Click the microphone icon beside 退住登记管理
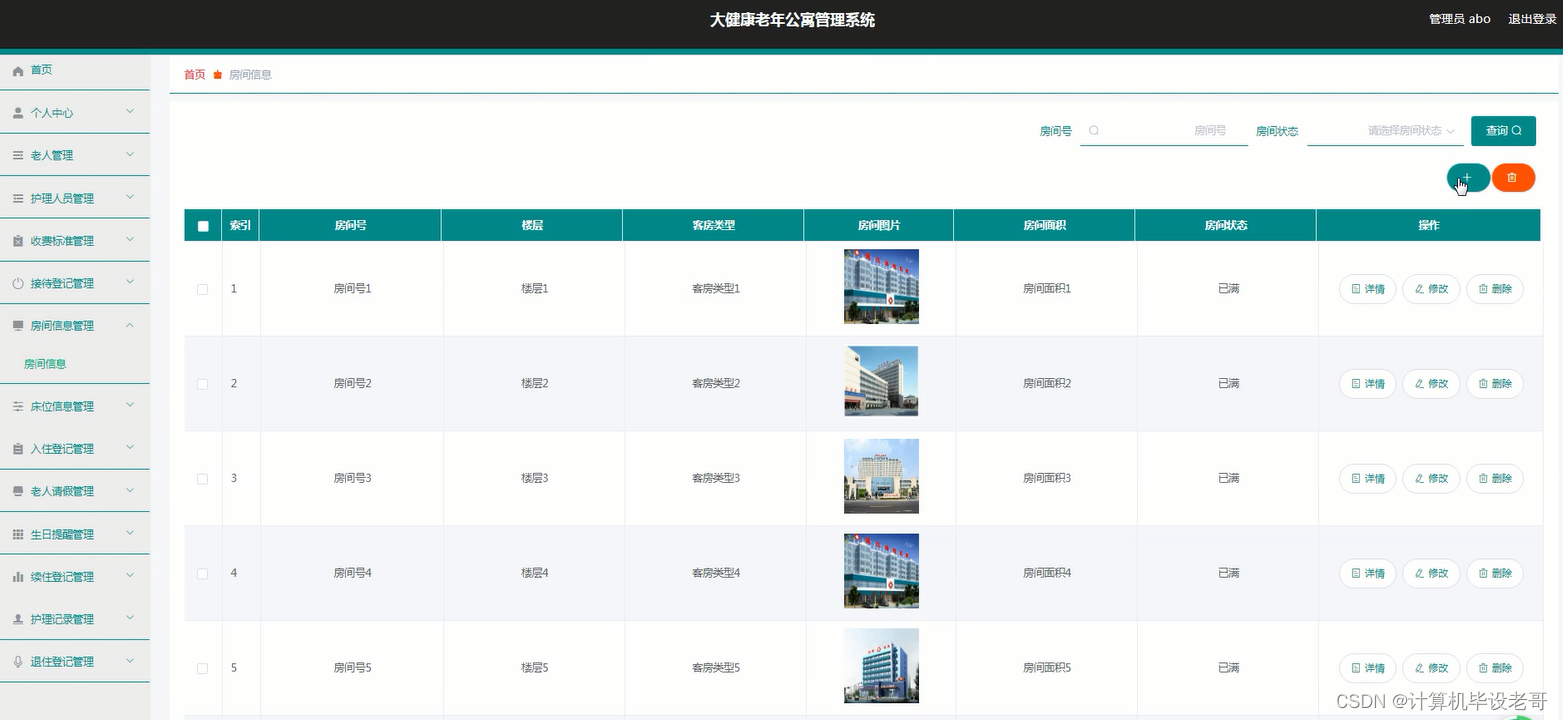This screenshot has height=720, width=1563. click(17, 661)
